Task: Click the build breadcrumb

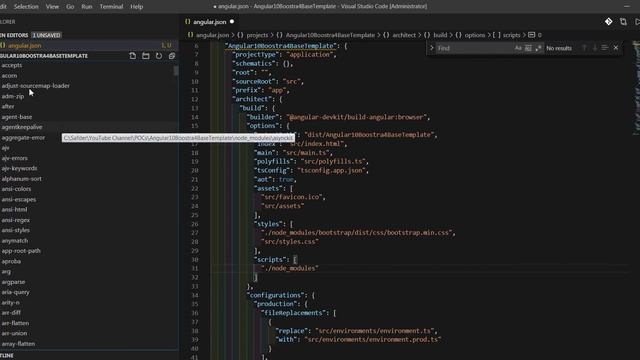Action: (x=440, y=35)
